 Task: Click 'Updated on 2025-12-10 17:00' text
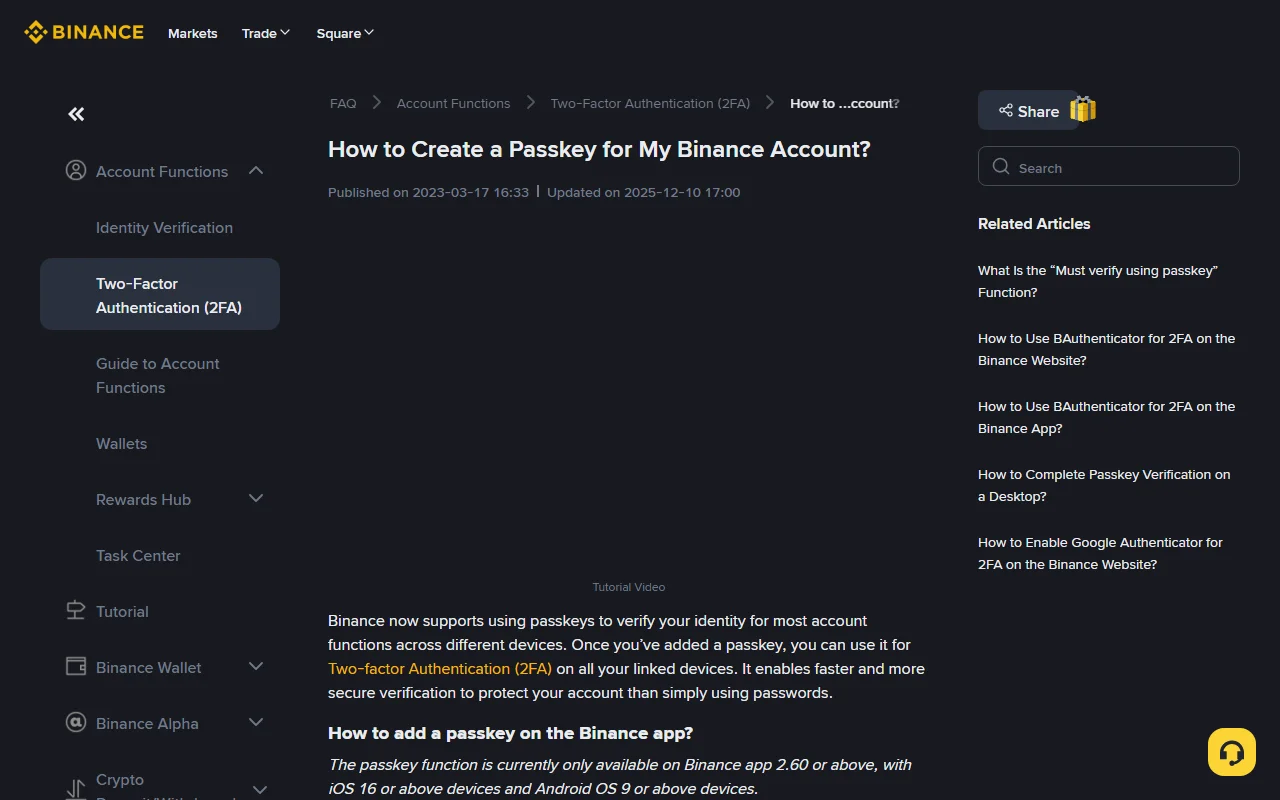coord(644,192)
